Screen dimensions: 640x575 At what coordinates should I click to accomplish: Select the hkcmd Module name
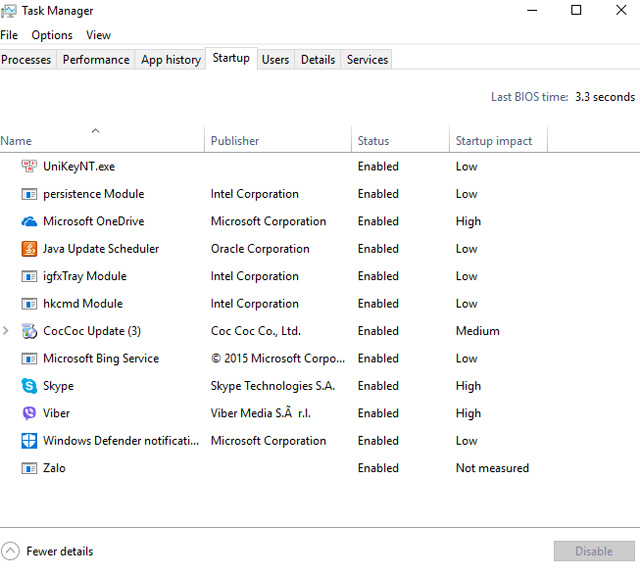82,304
